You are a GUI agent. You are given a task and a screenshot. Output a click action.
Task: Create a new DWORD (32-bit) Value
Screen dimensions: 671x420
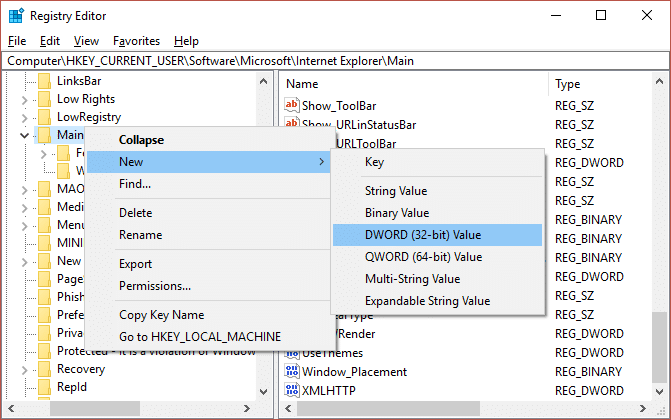click(x=437, y=235)
